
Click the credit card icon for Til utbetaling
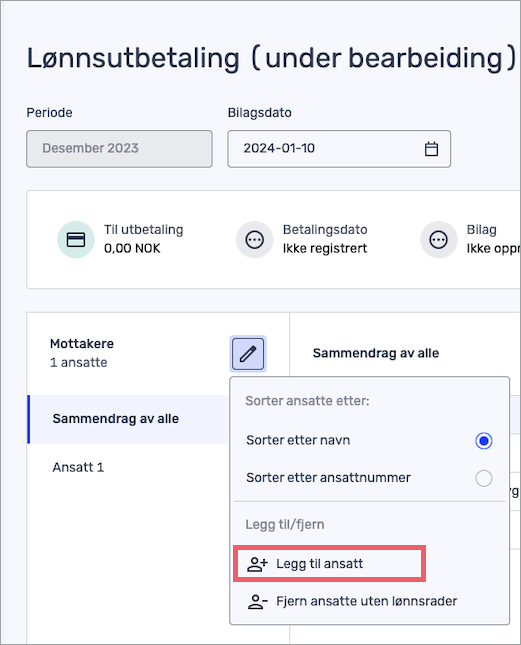click(x=76, y=239)
